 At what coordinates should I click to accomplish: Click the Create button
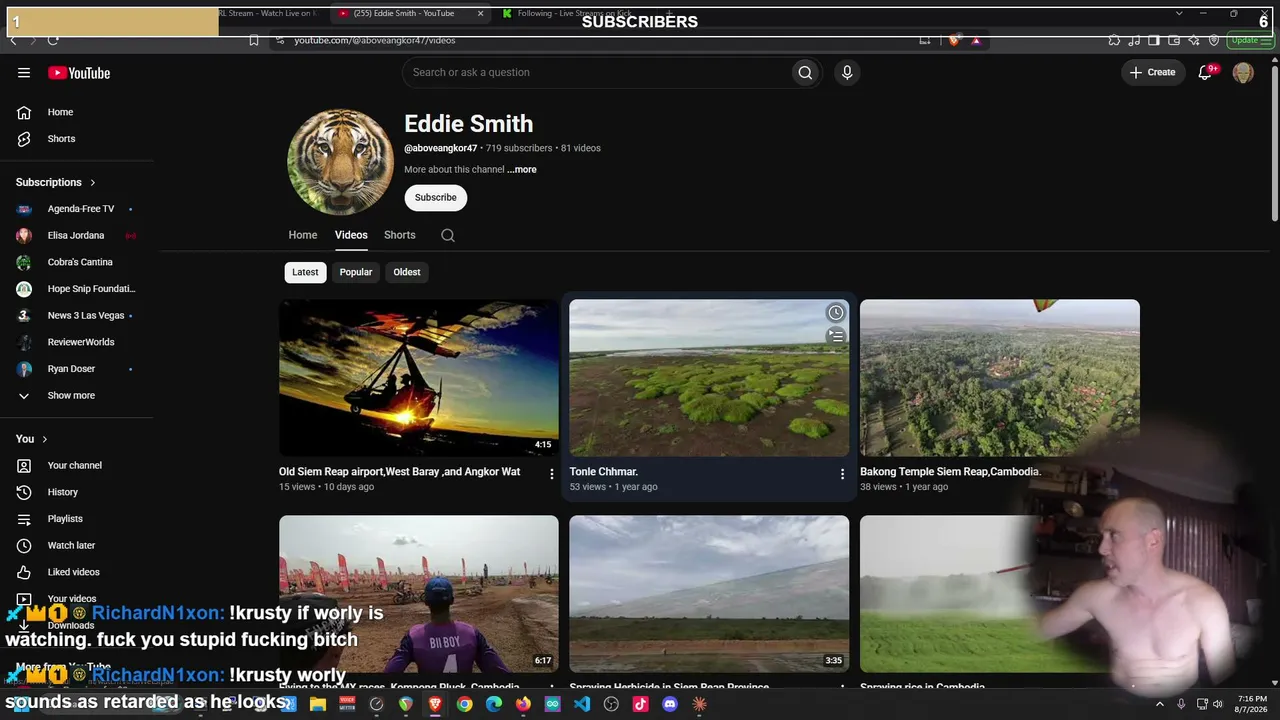pyautogui.click(x=1153, y=72)
